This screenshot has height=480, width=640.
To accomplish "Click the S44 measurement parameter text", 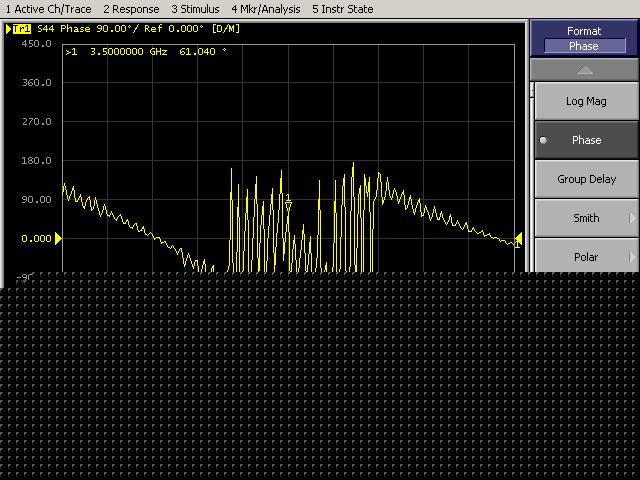I will point(45,29).
